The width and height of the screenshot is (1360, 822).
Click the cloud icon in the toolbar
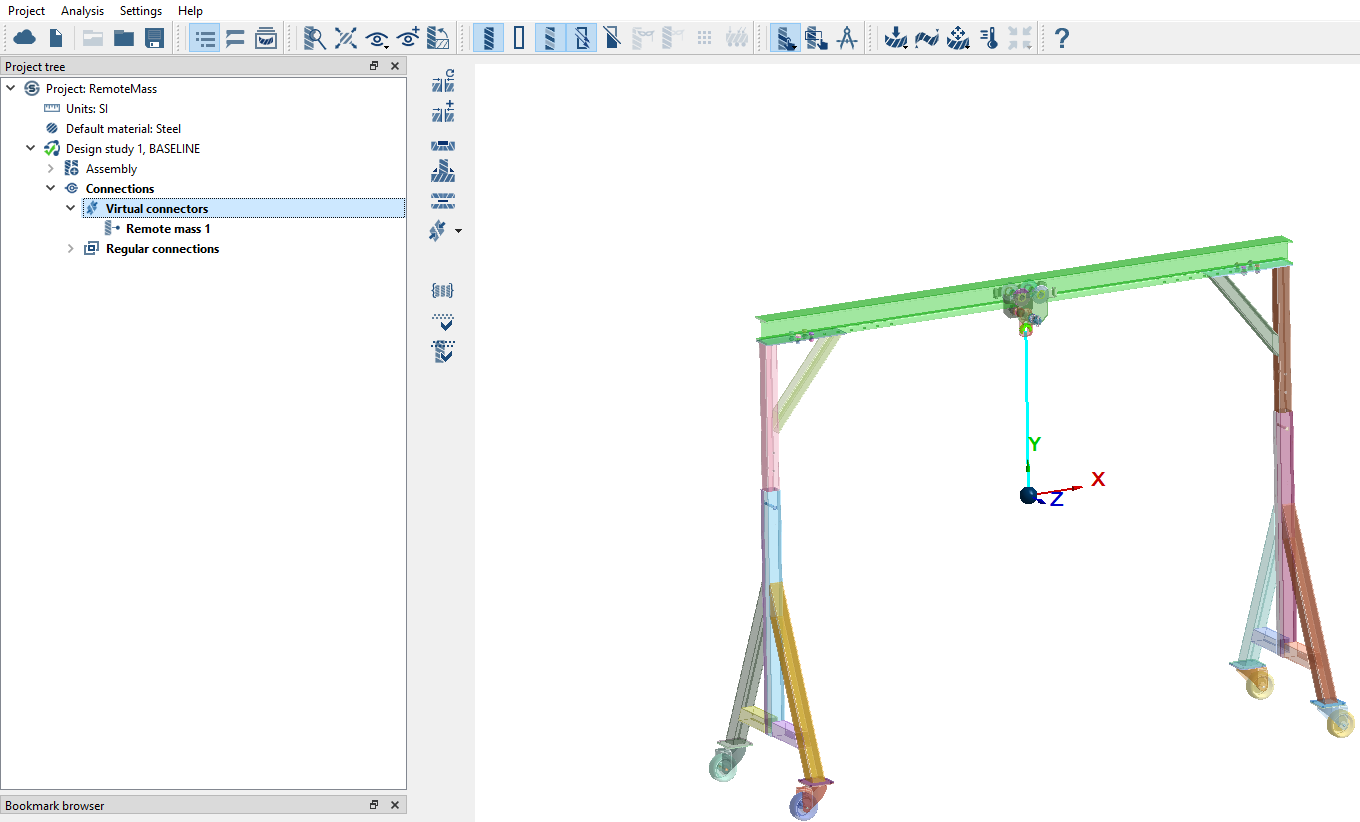tap(24, 38)
